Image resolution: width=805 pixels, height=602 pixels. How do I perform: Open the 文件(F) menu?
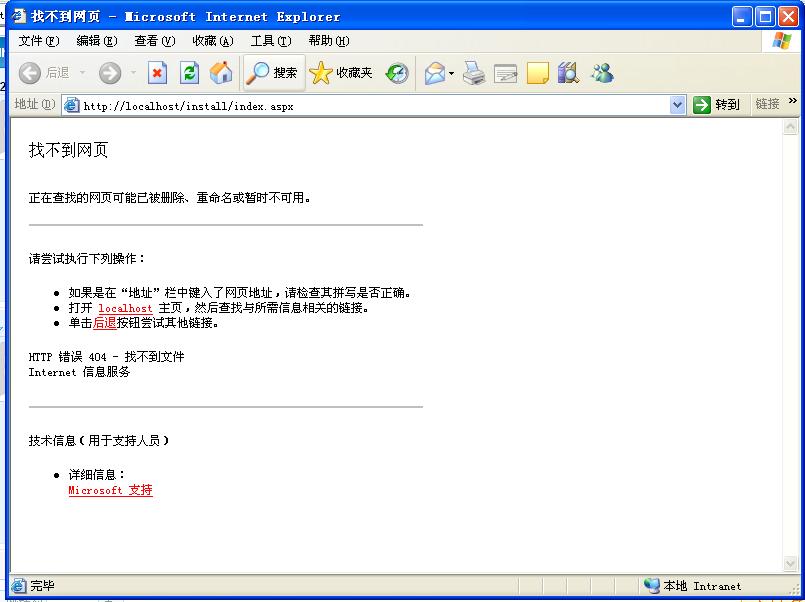(x=39, y=41)
